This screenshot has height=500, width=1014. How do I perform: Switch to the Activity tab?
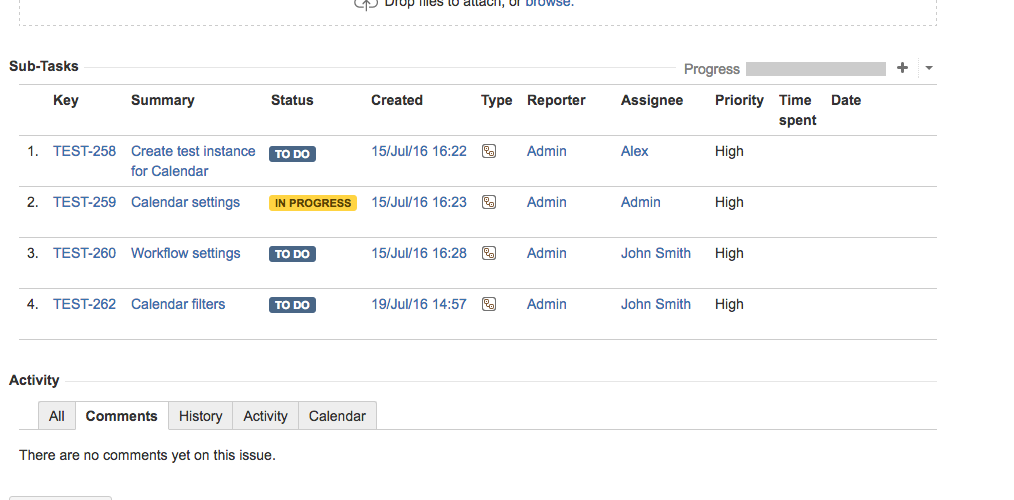click(265, 416)
